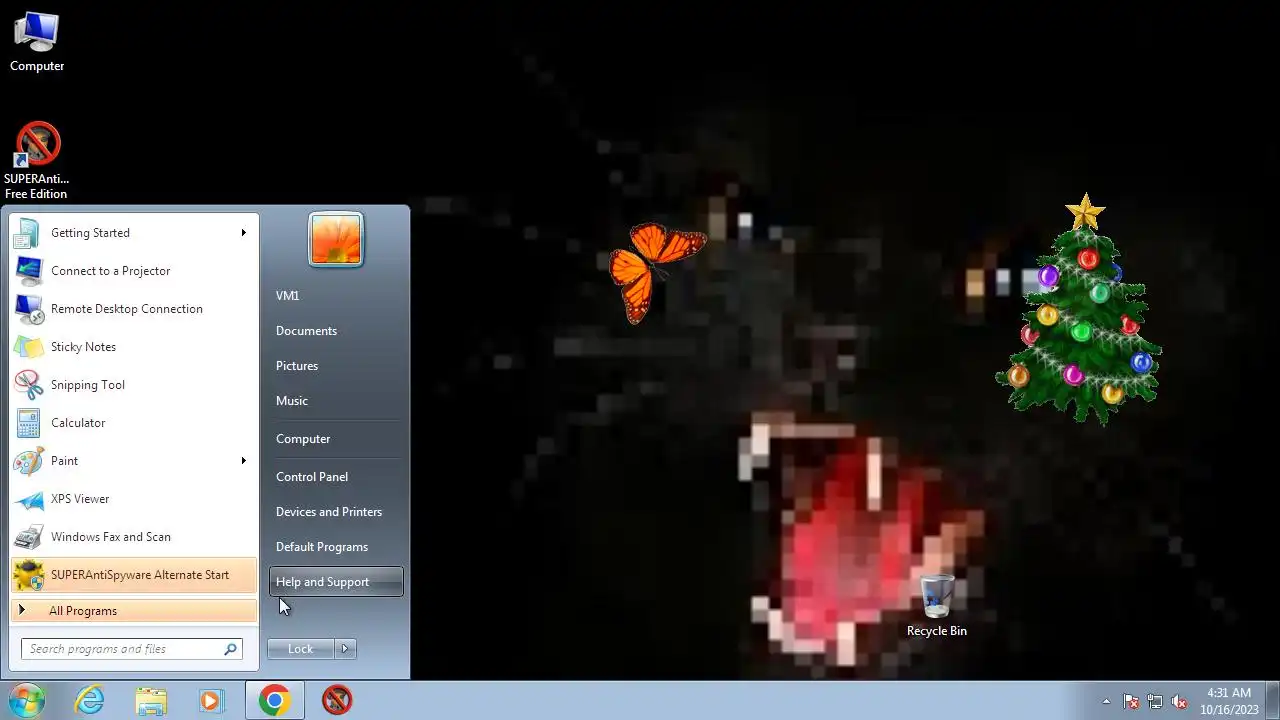Click the Action Center flag tray icon

(1131, 701)
